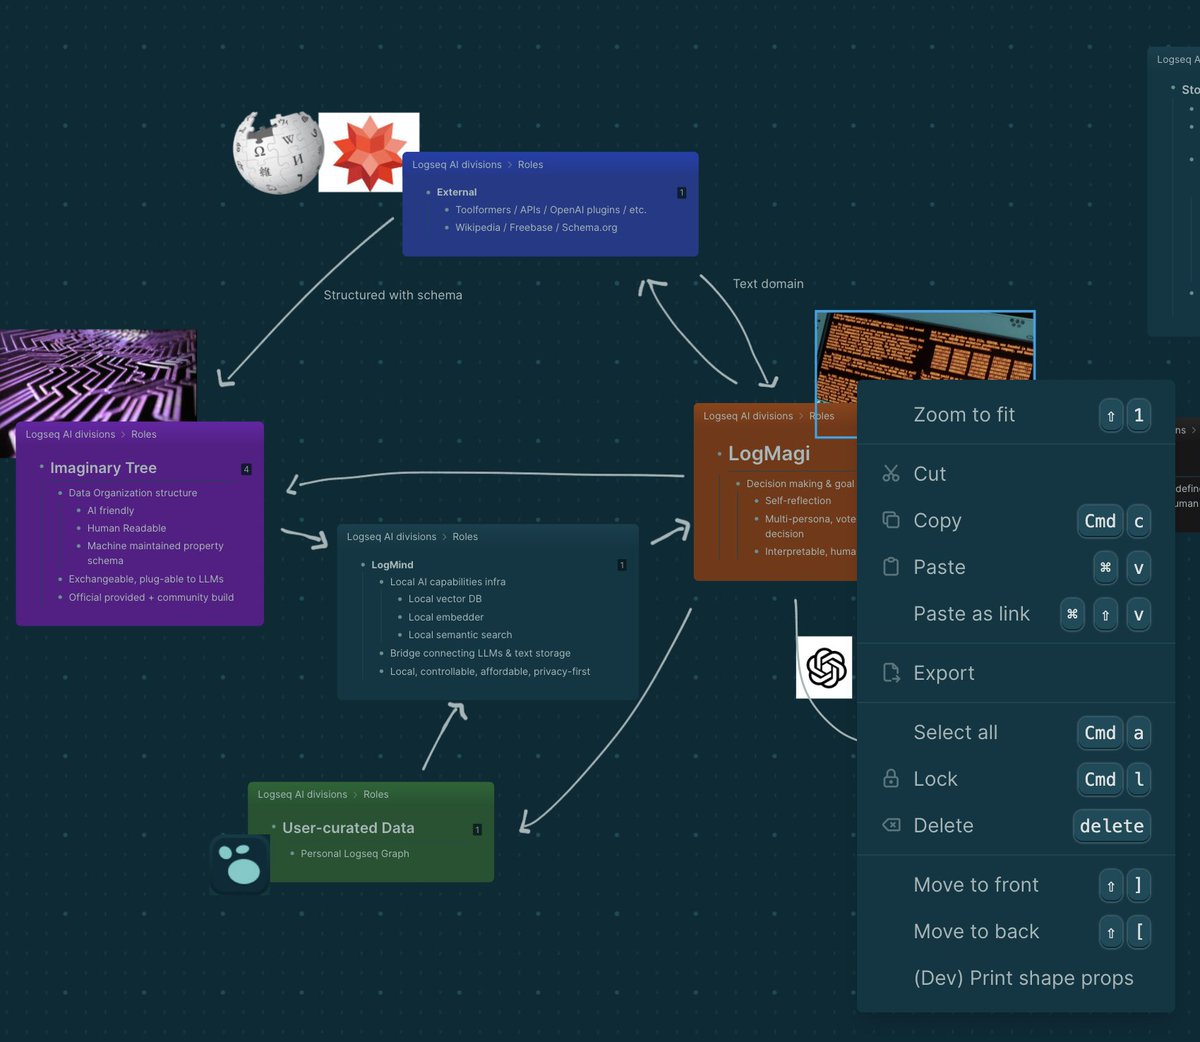Choose Paste as link menu entry
Viewport: 1200px width, 1042px height.
click(1016, 614)
